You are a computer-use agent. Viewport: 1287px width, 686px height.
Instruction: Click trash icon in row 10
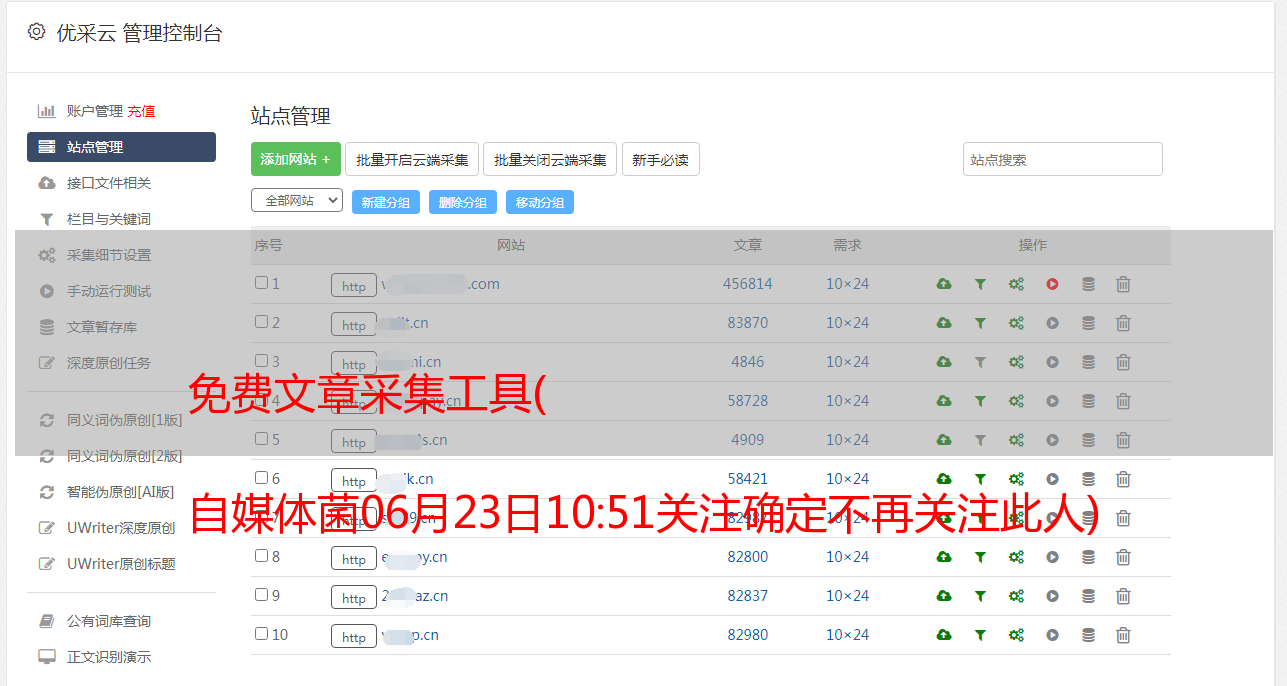pos(1123,635)
